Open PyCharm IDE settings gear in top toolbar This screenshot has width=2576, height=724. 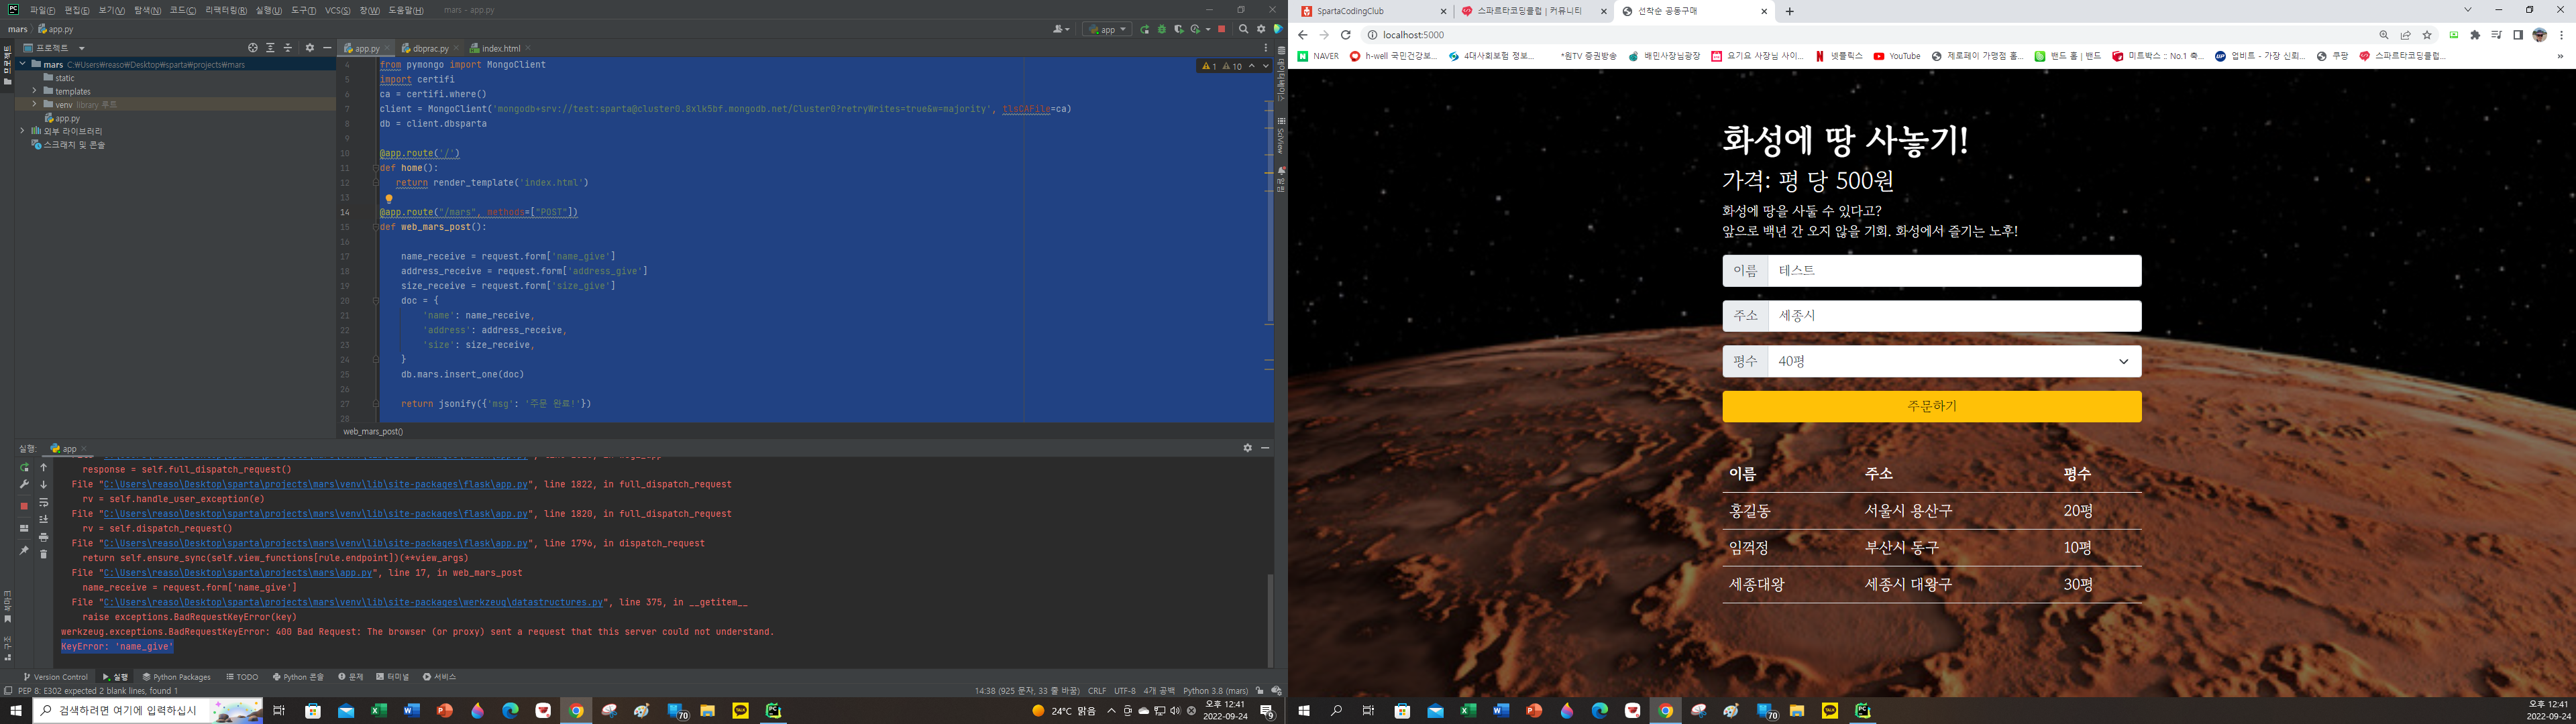pos(1261,30)
